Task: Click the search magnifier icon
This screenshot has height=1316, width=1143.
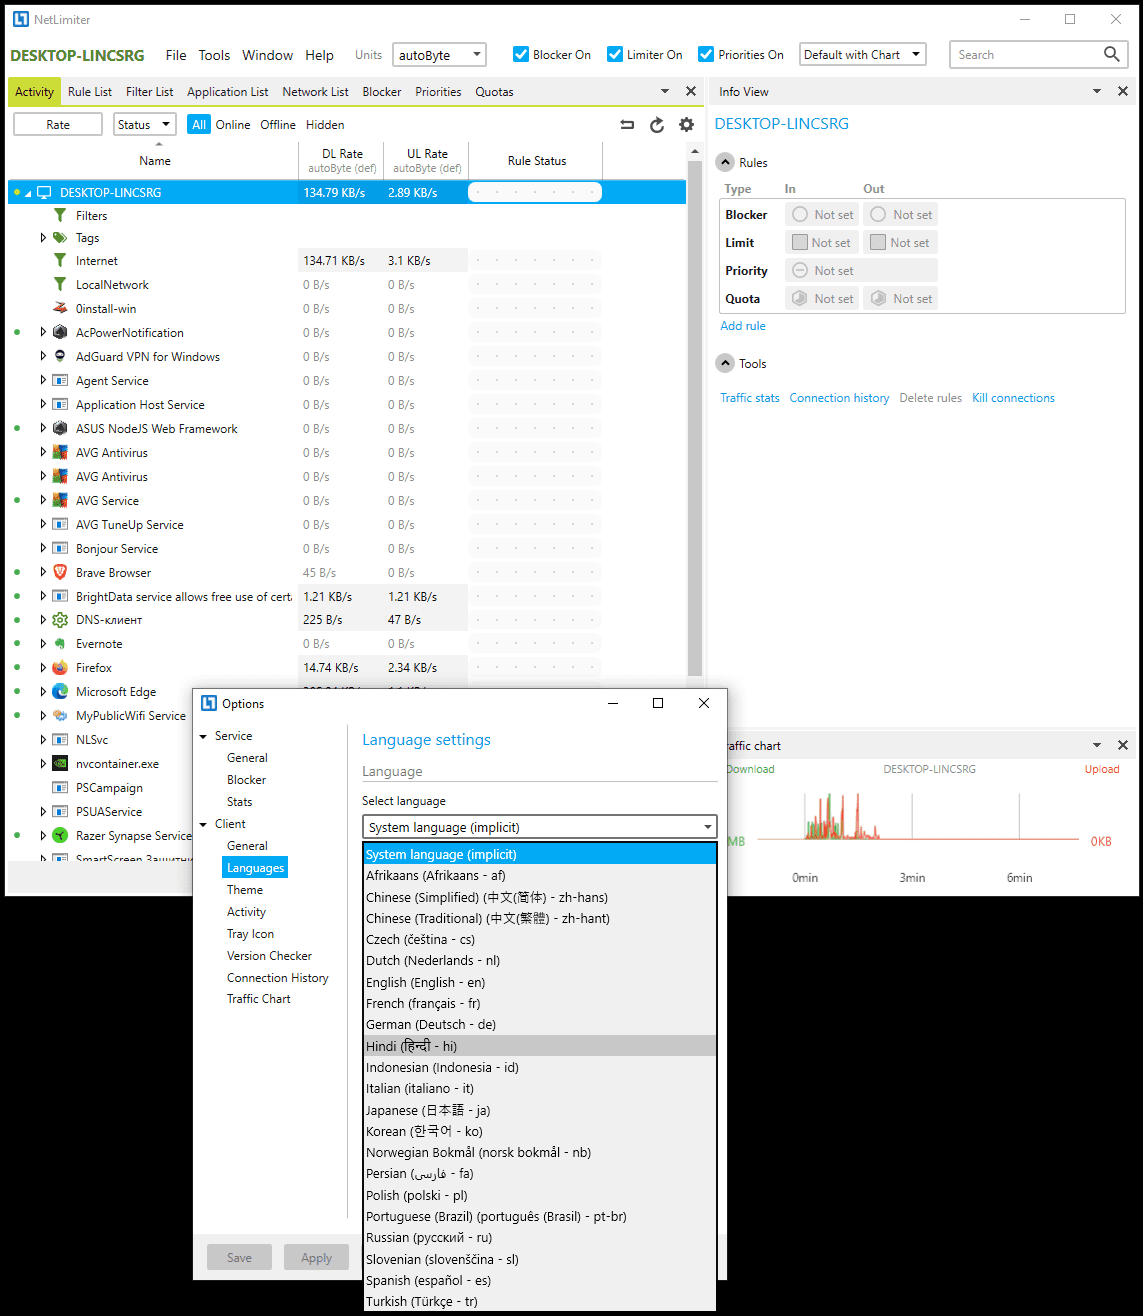Action: click(x=1111, y=54)
